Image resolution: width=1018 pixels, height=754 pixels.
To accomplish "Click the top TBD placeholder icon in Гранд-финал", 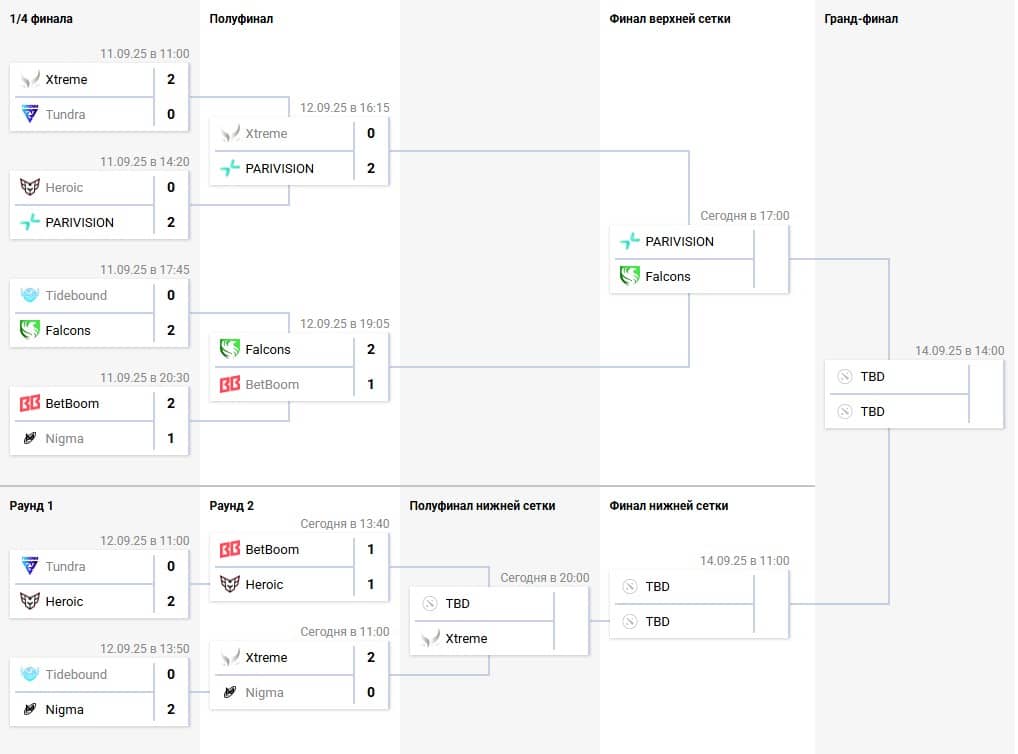I will [845, 377].
